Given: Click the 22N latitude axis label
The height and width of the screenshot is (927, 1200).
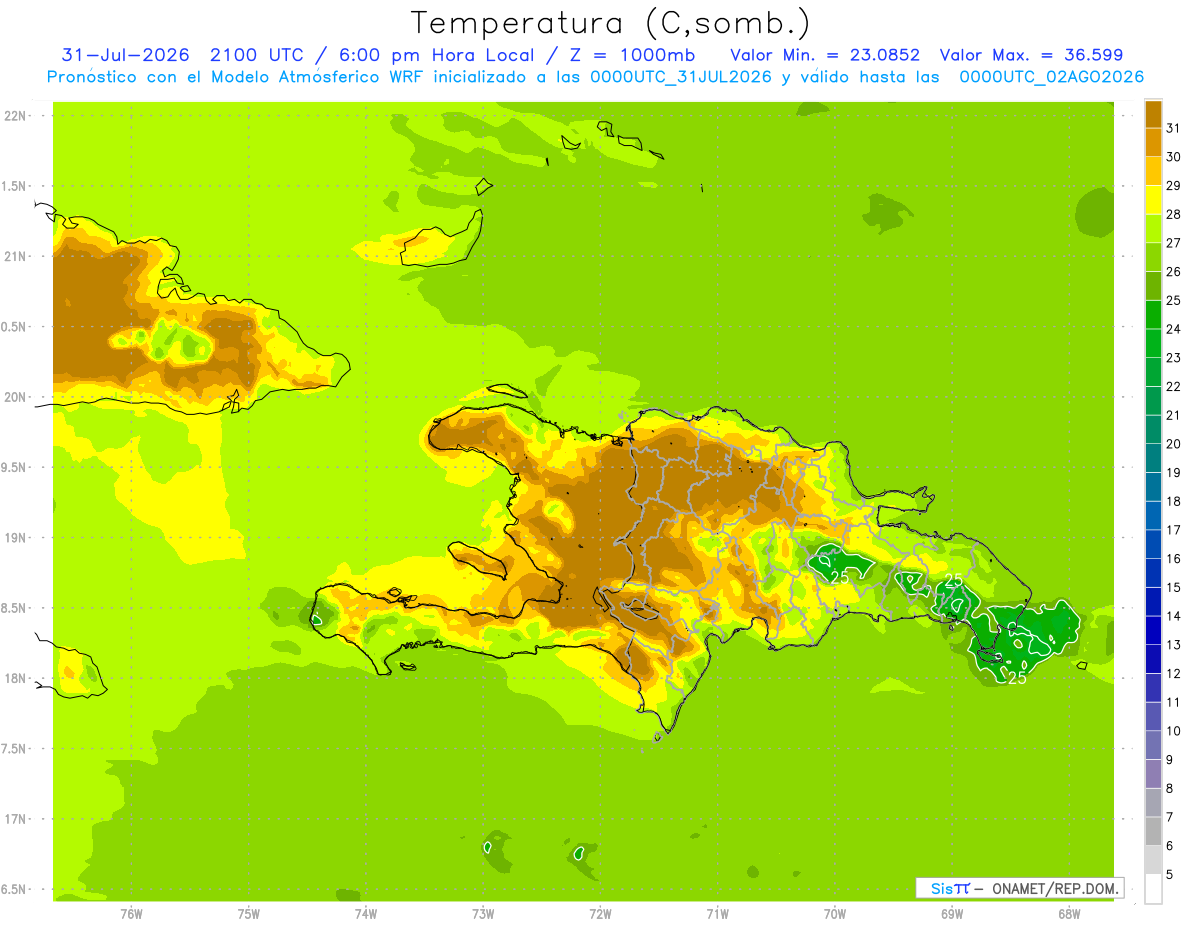Looking at the screenshot, I should [15, 115].
